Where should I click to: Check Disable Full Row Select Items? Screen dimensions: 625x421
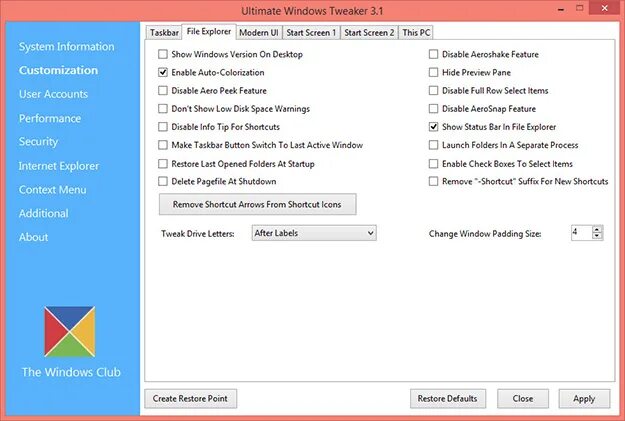pyautogui.click(x=433, y=90)
